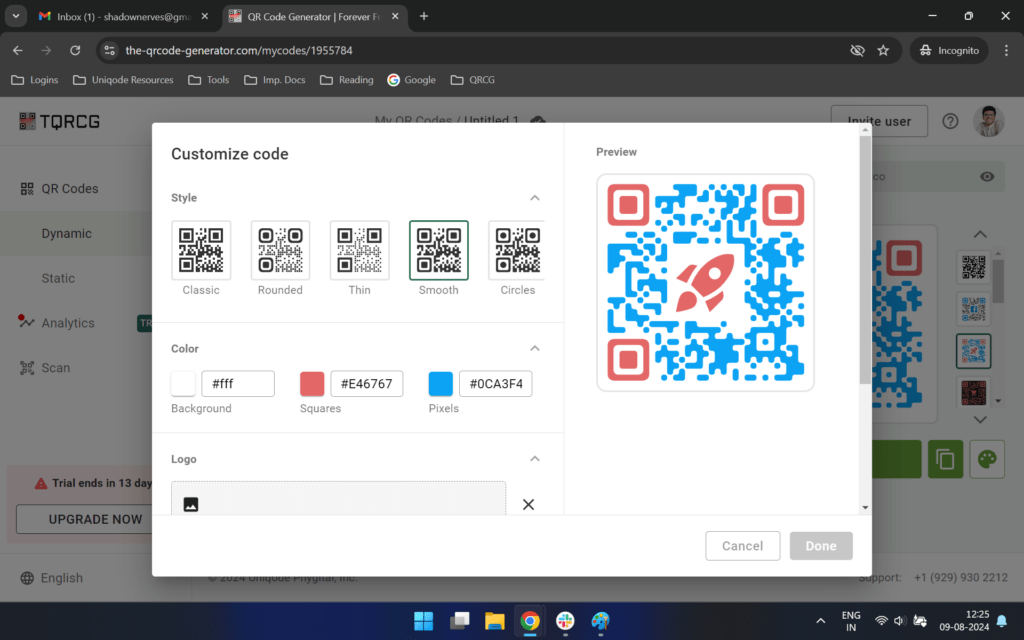Open the Scan sidebar icon

27,368
